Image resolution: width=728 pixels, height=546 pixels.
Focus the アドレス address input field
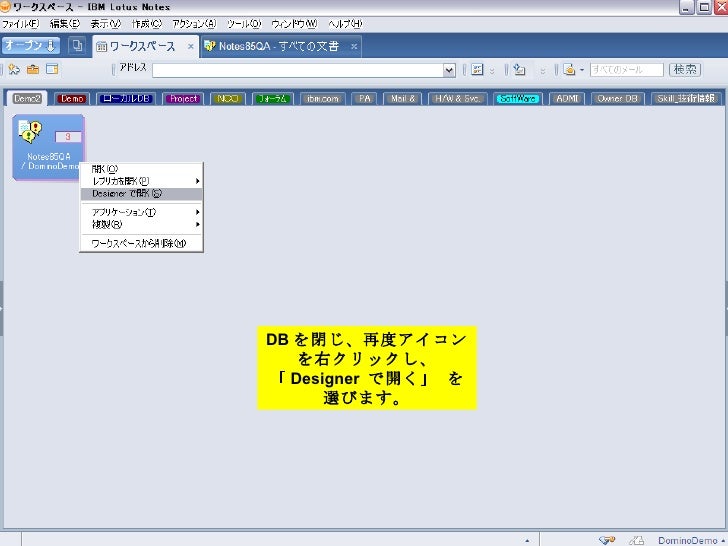tap(298, 70)
